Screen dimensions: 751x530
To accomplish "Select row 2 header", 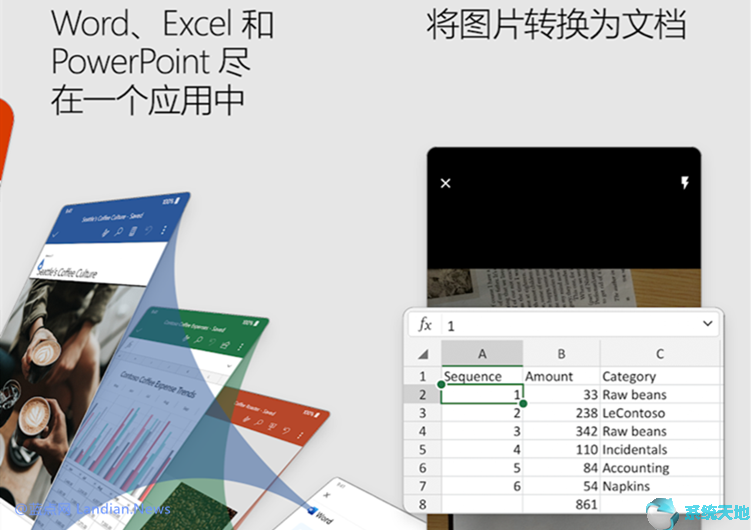I will click(422, 395).
